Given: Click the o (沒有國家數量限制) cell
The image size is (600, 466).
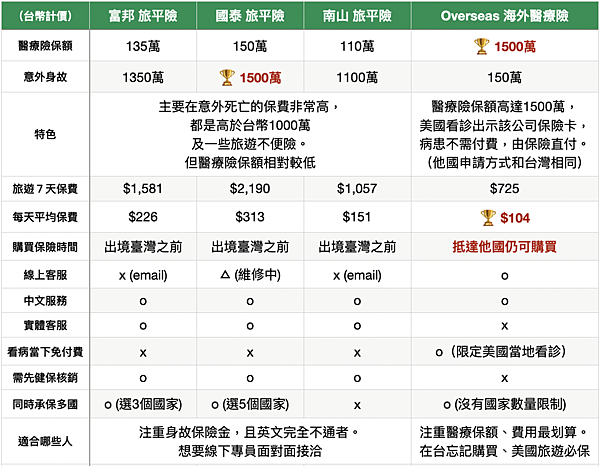Looking at the screenshot, I should 504,404.
